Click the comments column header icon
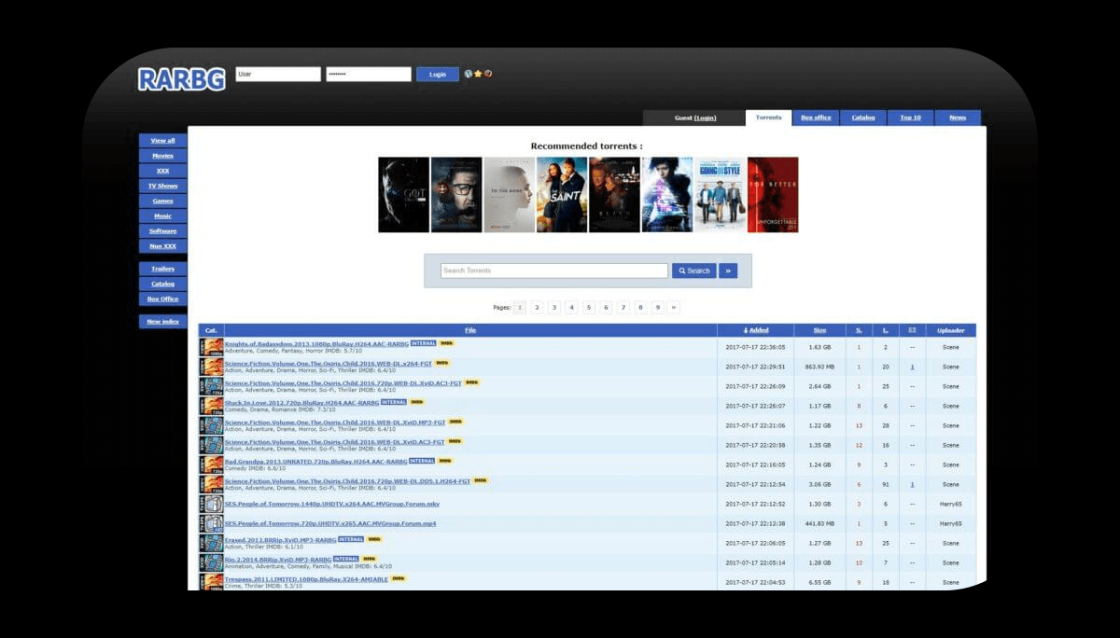 point(912,330)
